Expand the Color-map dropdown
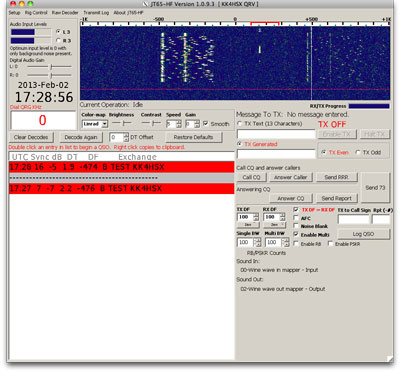 point(104,124)
